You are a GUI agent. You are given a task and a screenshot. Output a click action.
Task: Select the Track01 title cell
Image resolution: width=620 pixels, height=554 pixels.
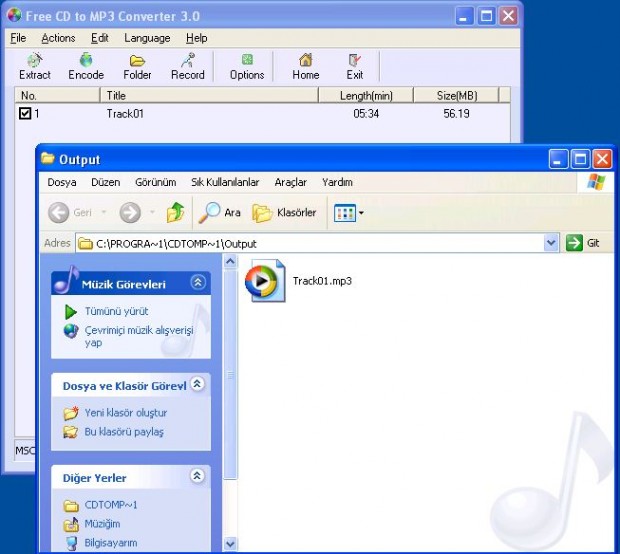pyautogui.click(x=125, y=114)
